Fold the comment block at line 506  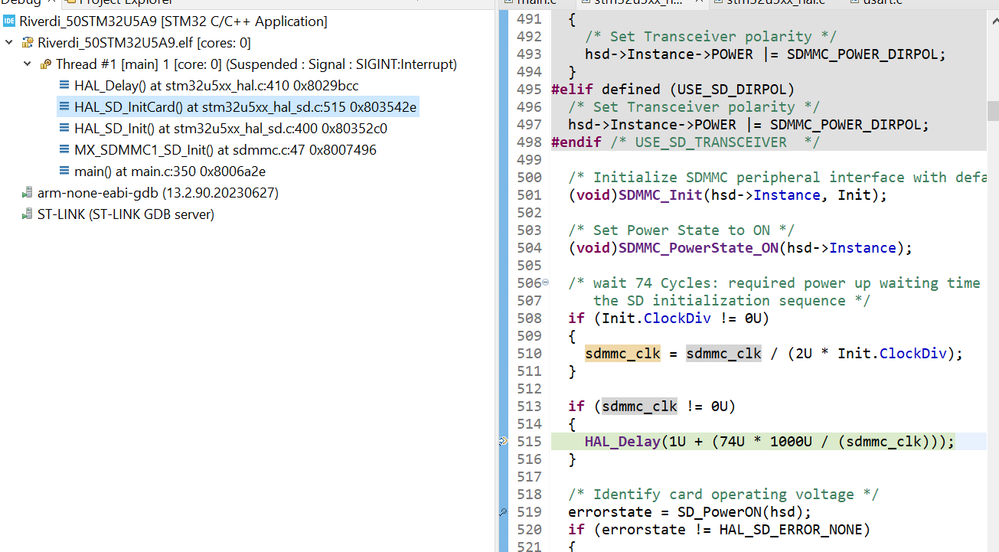click(545, 282)
